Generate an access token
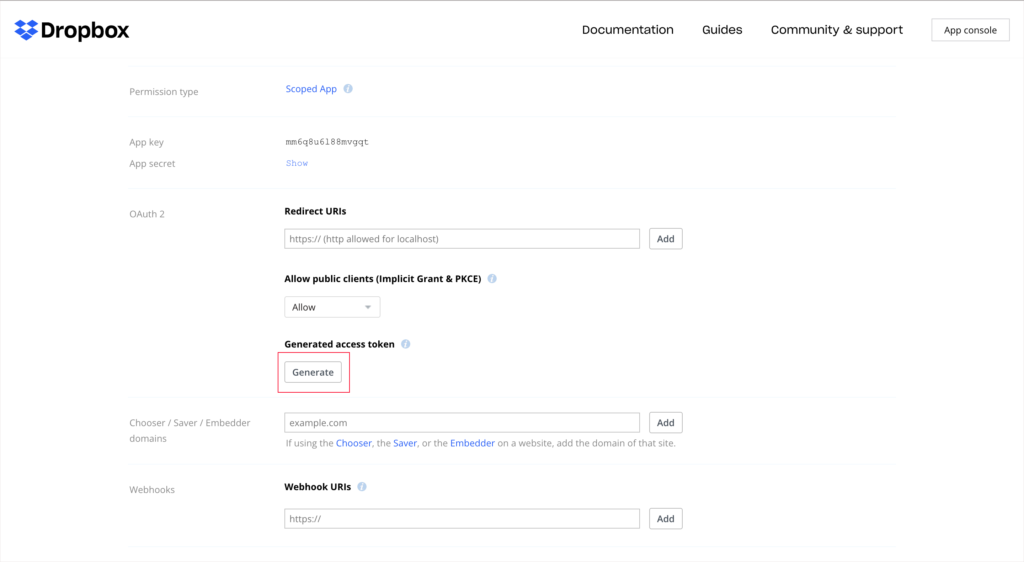Image resolution: width=1024 pixels, height=562 pixels. pos(313,372)
